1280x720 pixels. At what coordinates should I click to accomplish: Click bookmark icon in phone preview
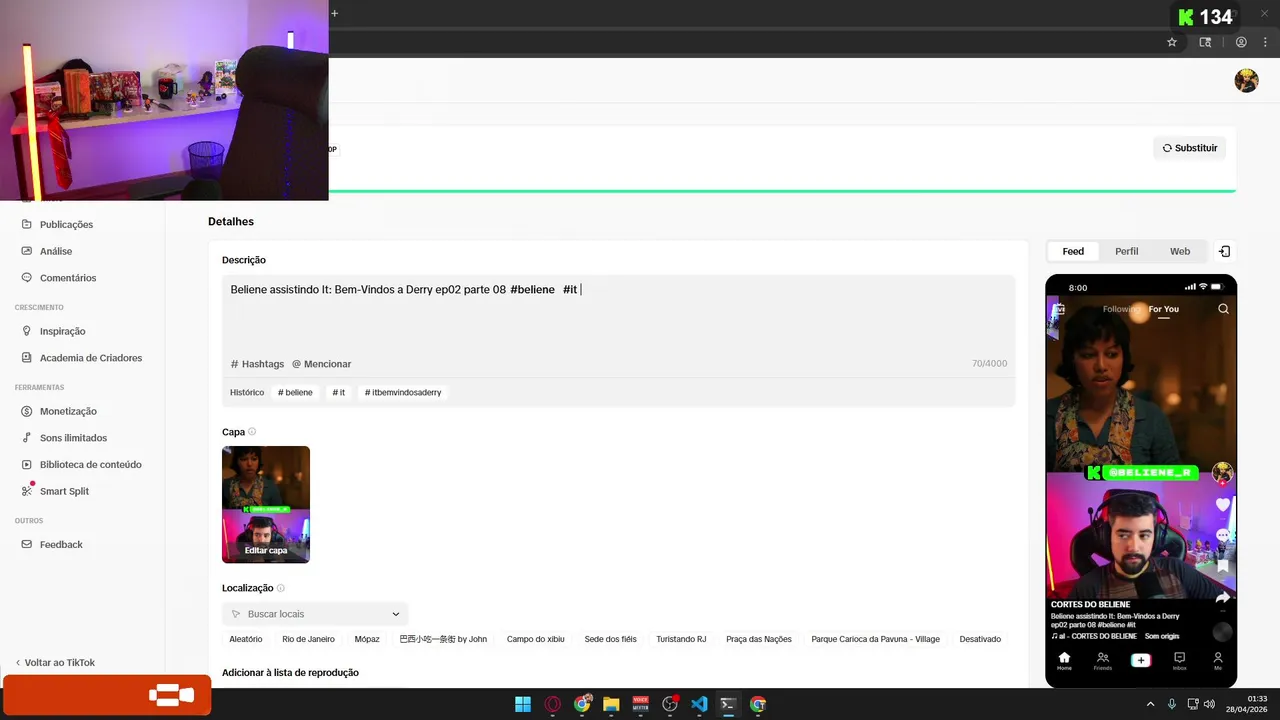1222,566
